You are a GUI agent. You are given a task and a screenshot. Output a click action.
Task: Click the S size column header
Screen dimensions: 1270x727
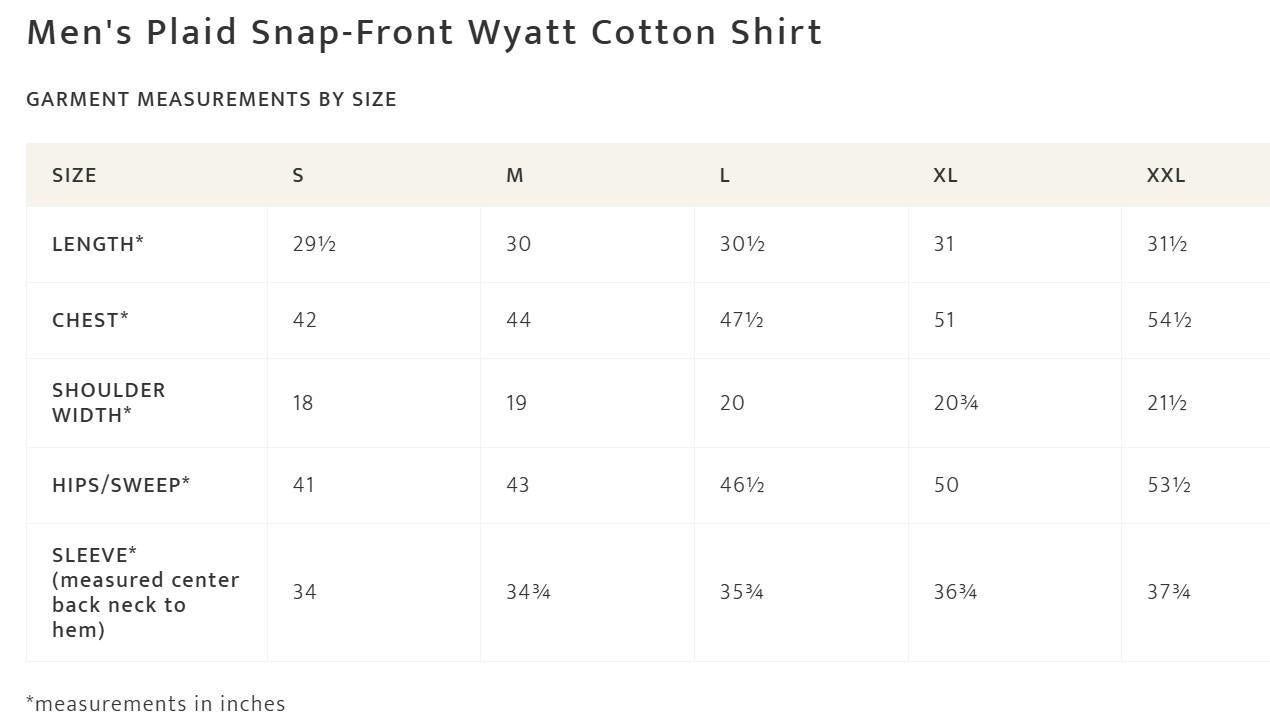pyautogui.click(x=298, y=175)
